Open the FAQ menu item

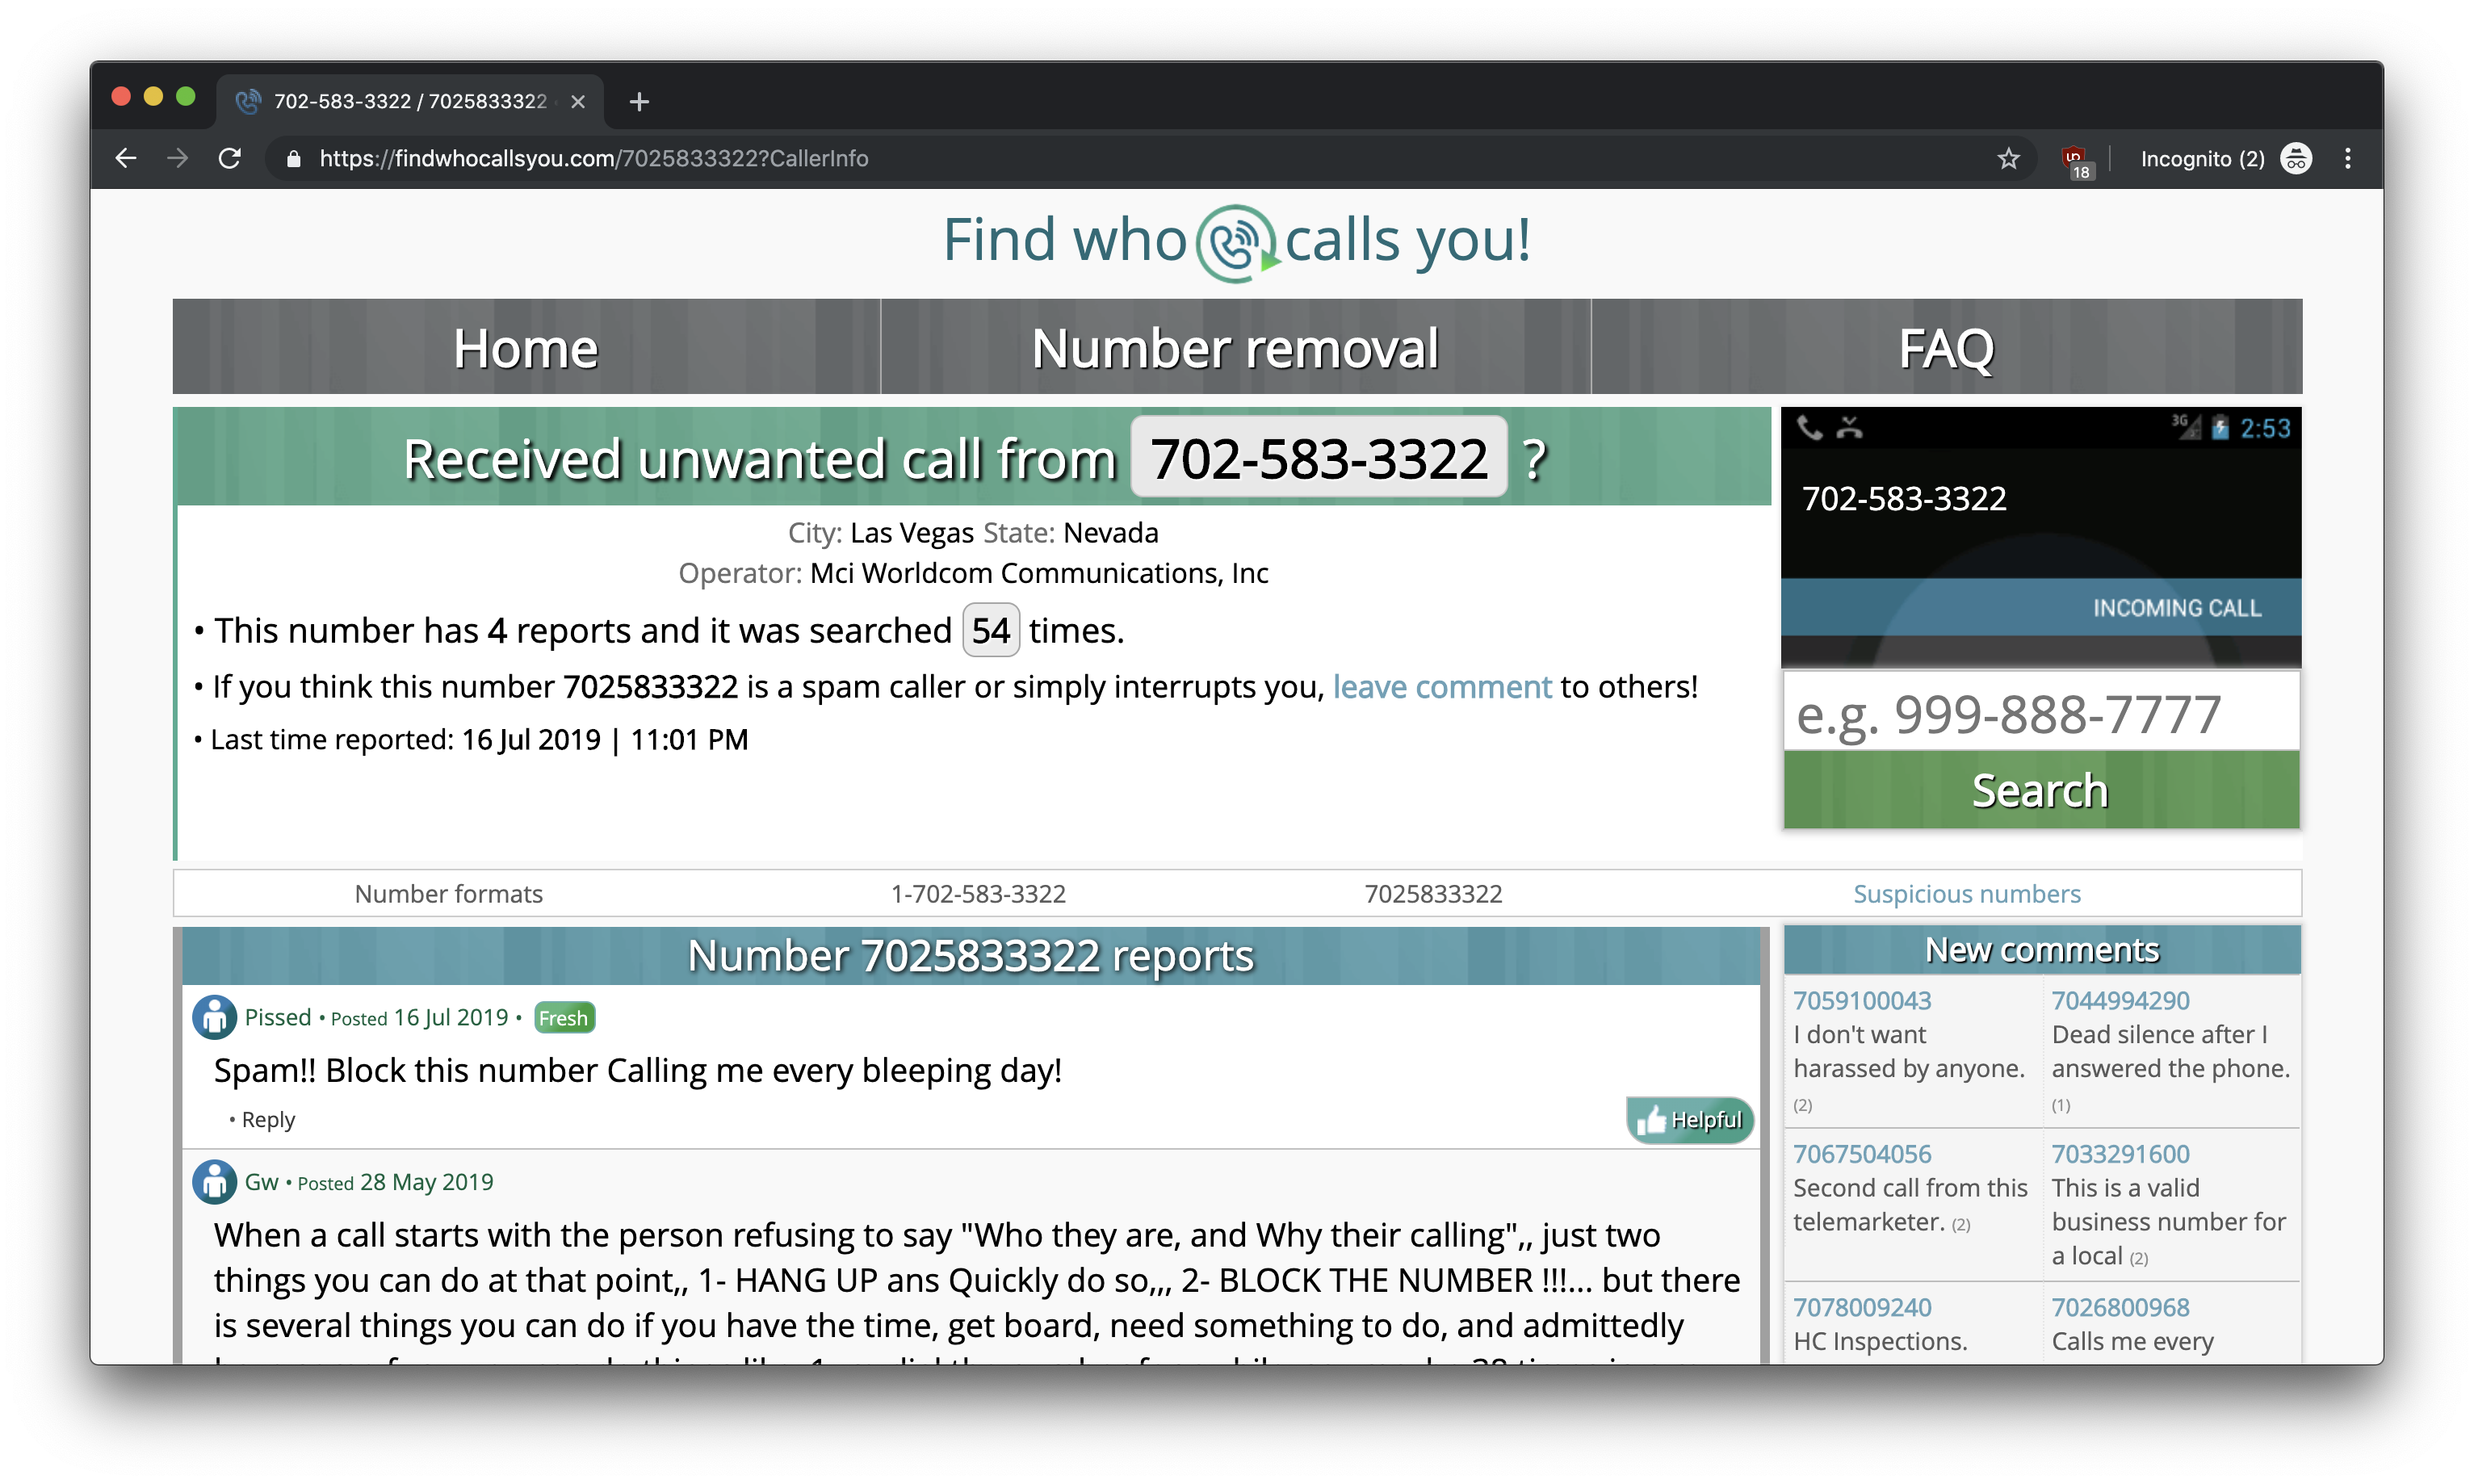(1946, 348)
